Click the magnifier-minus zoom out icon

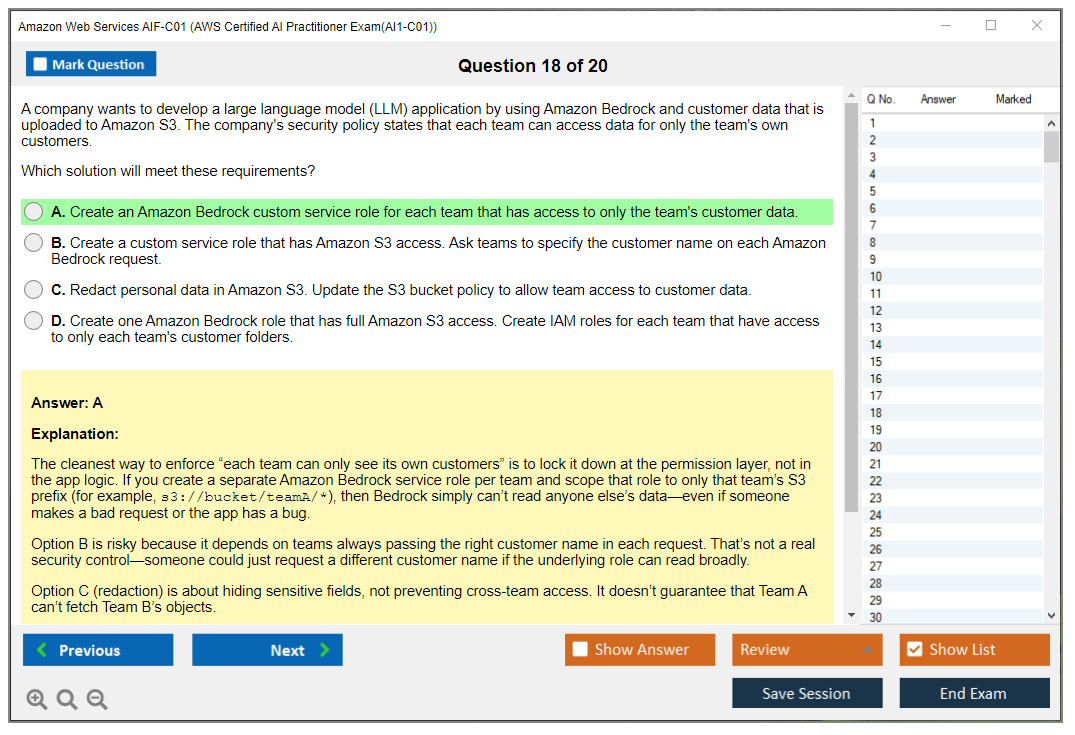pos(97,699)
